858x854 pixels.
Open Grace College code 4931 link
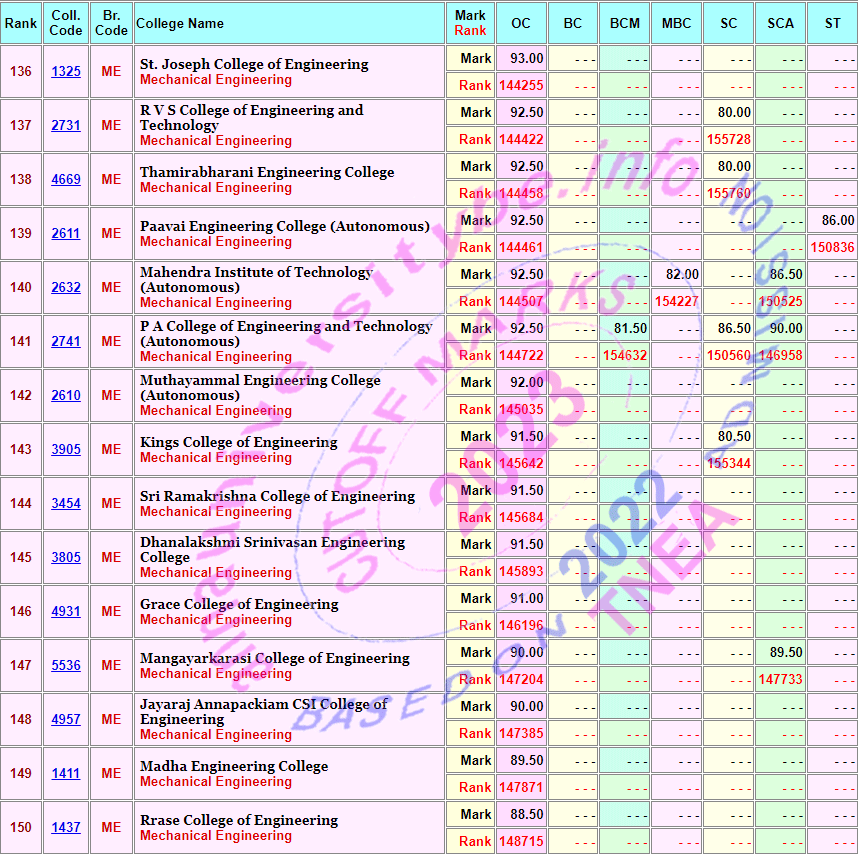[66, 612]
